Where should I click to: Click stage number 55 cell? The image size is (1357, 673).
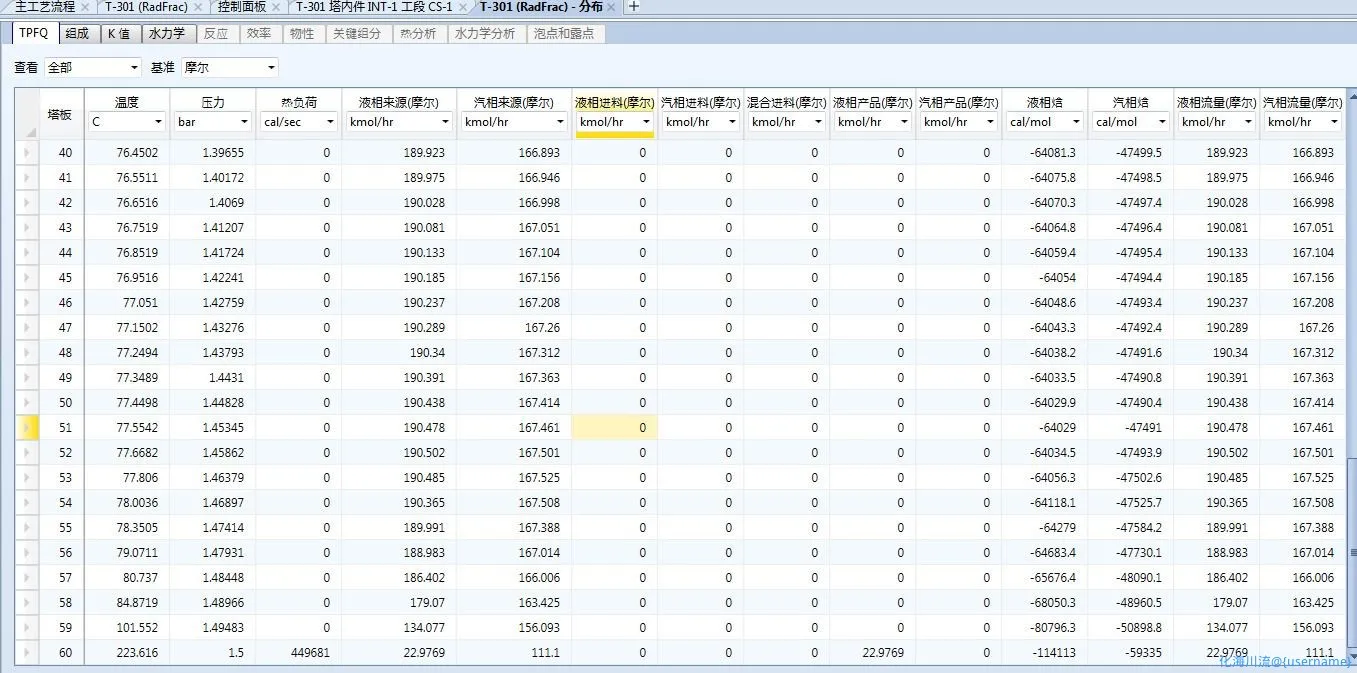[62, 527]
